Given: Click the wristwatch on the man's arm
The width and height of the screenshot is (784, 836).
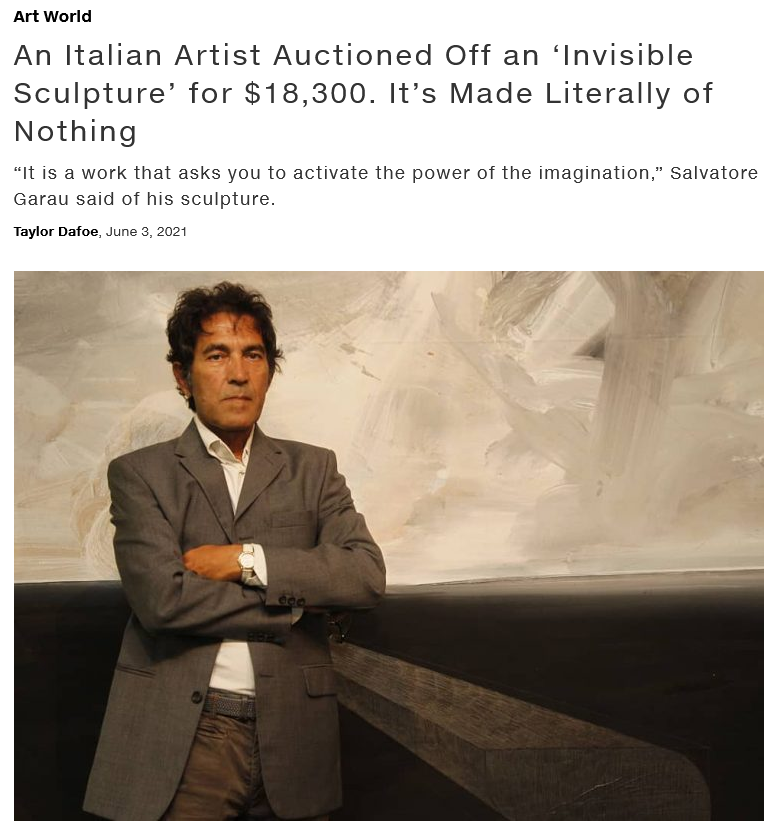Looking at the screenshot, I should (247, 561).
